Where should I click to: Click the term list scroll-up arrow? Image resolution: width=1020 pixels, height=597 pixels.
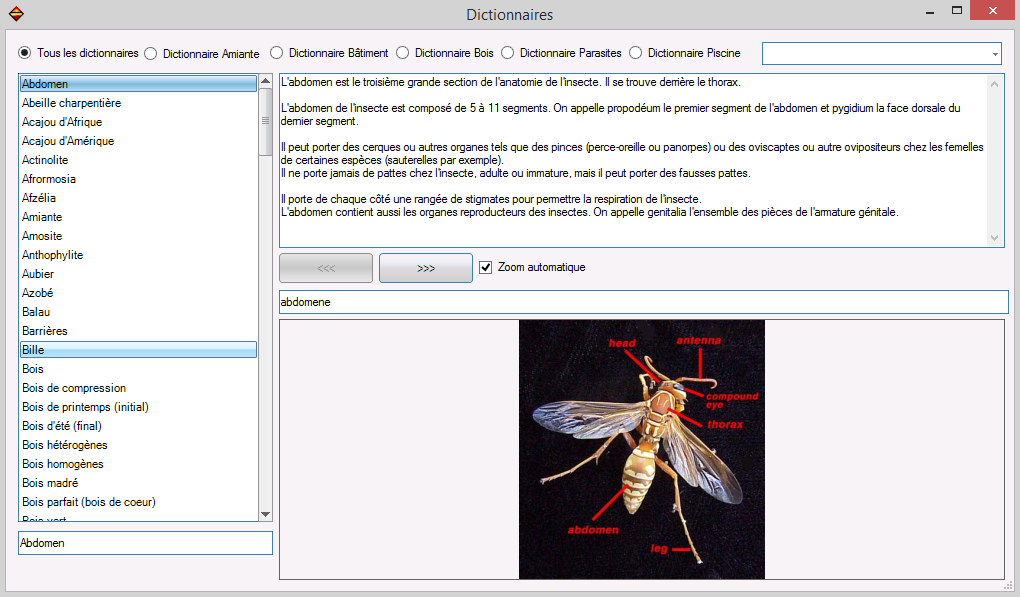tap(265, 82)
